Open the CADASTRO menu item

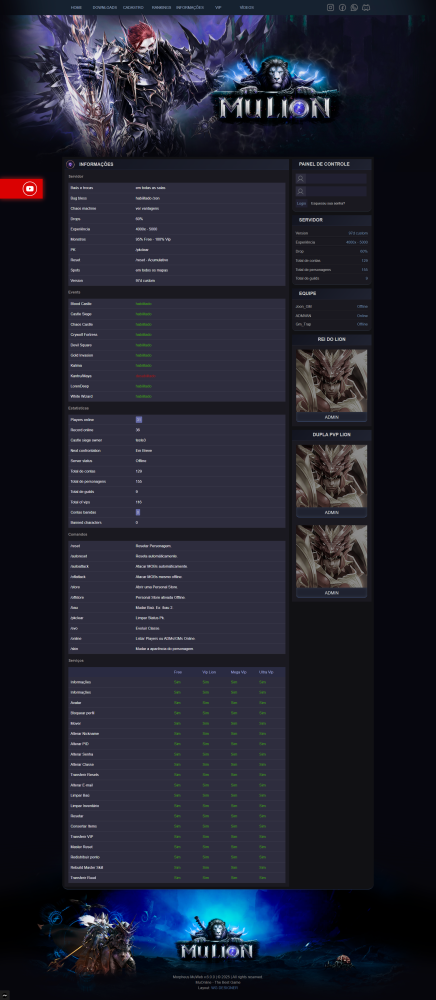coord(133,8)
